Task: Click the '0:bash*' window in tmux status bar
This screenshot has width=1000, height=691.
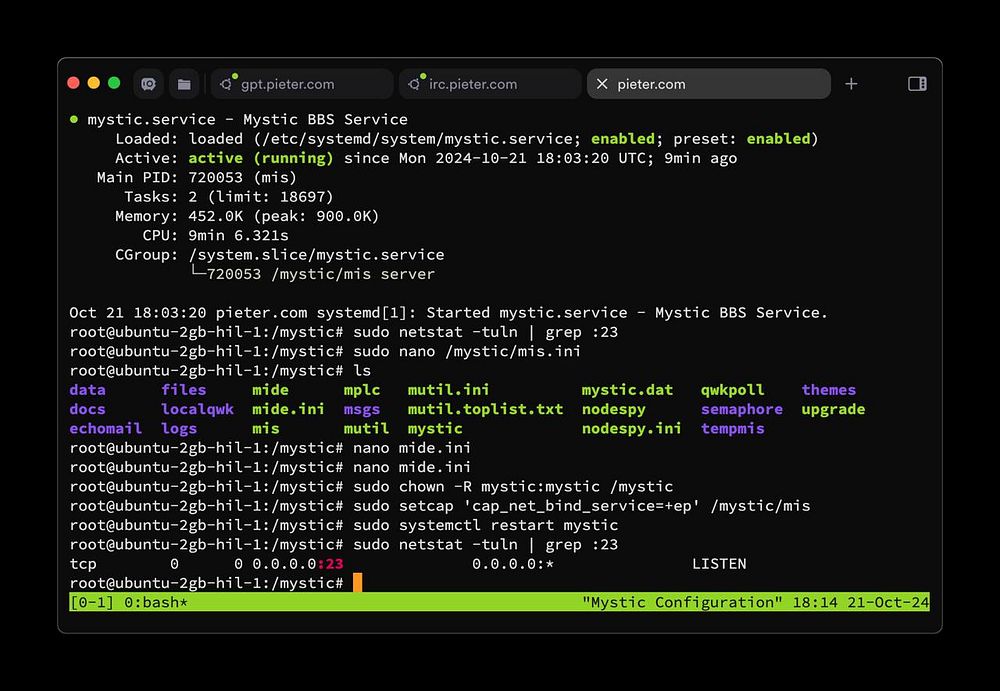Action: coord(156,602)
